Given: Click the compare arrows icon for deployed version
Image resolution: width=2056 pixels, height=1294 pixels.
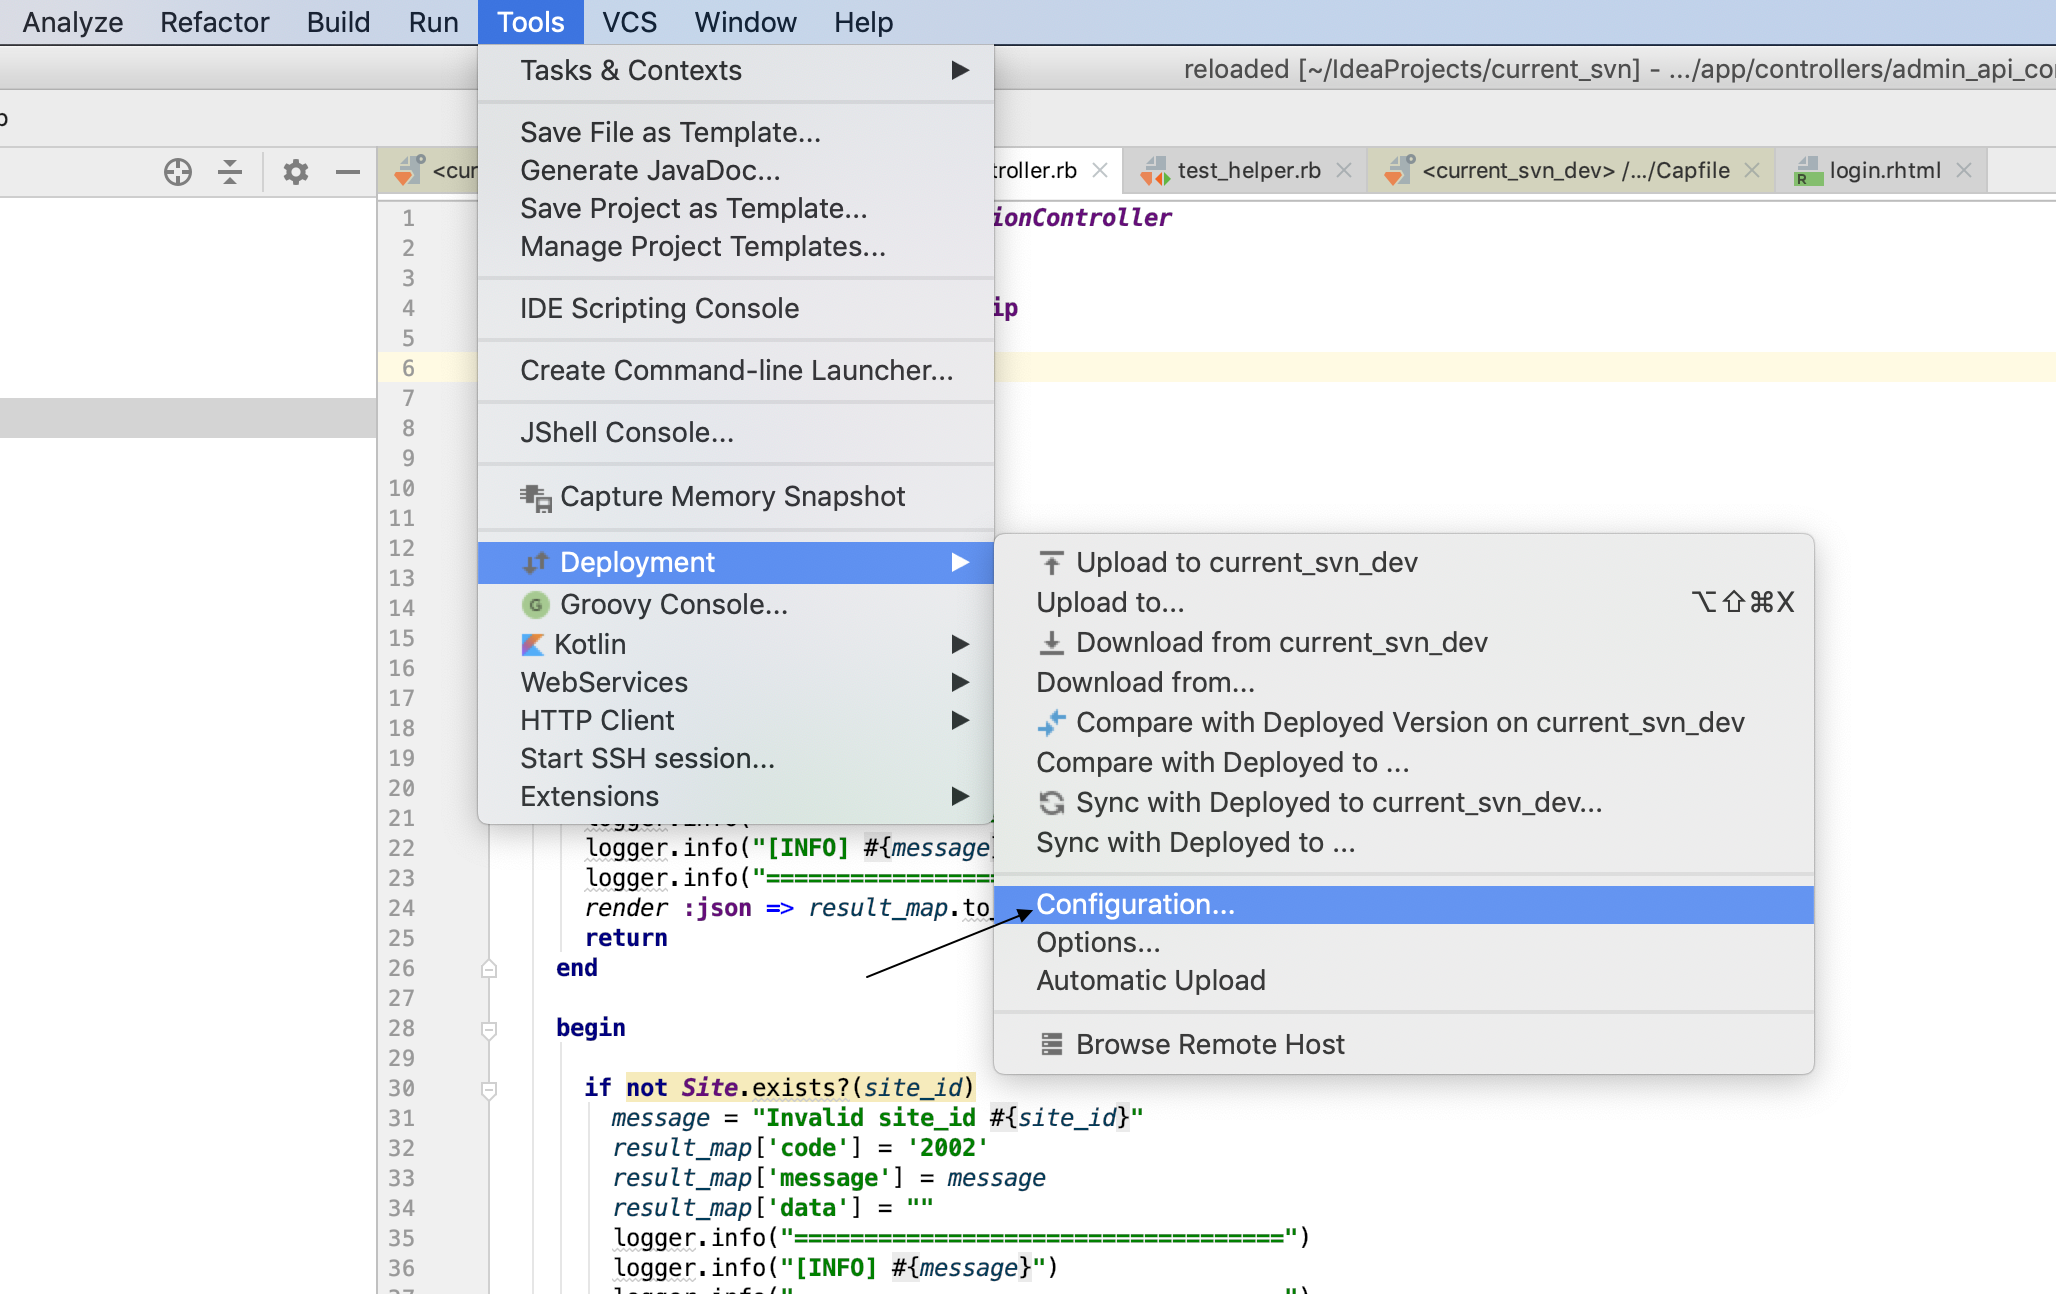Looking at the screenshot, I should (x=1051, y=723).
